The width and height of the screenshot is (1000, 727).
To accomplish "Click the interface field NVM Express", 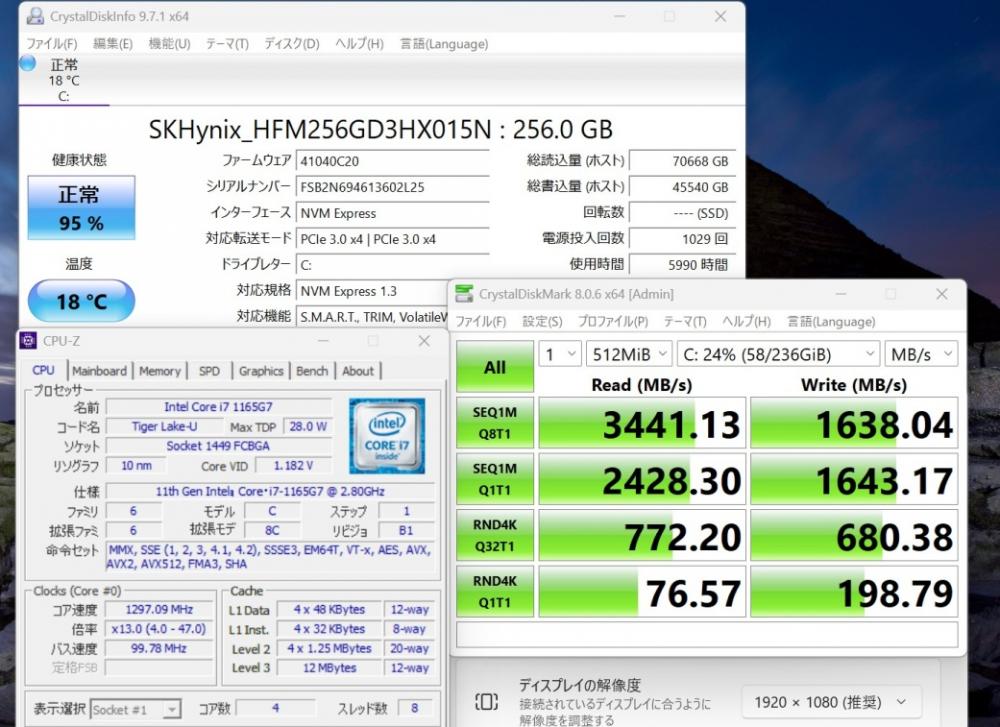I will click(x=392, y=213).
